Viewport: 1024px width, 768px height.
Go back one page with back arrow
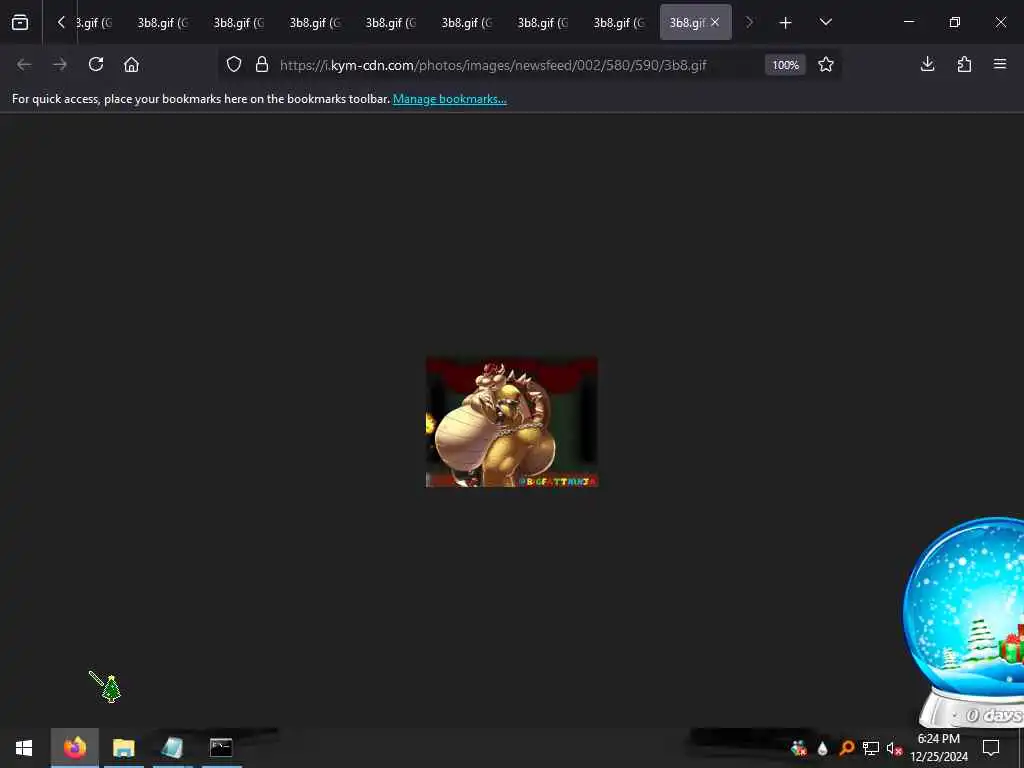24,64
